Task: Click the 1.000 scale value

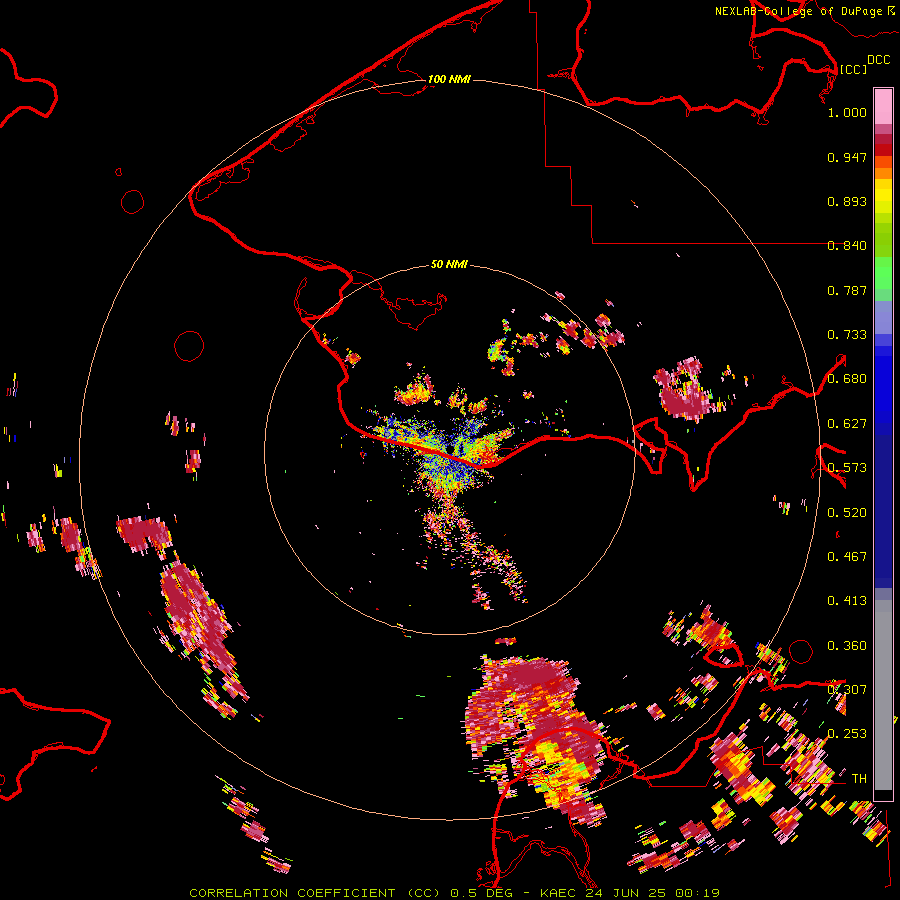Action: (x=847, y=112)
